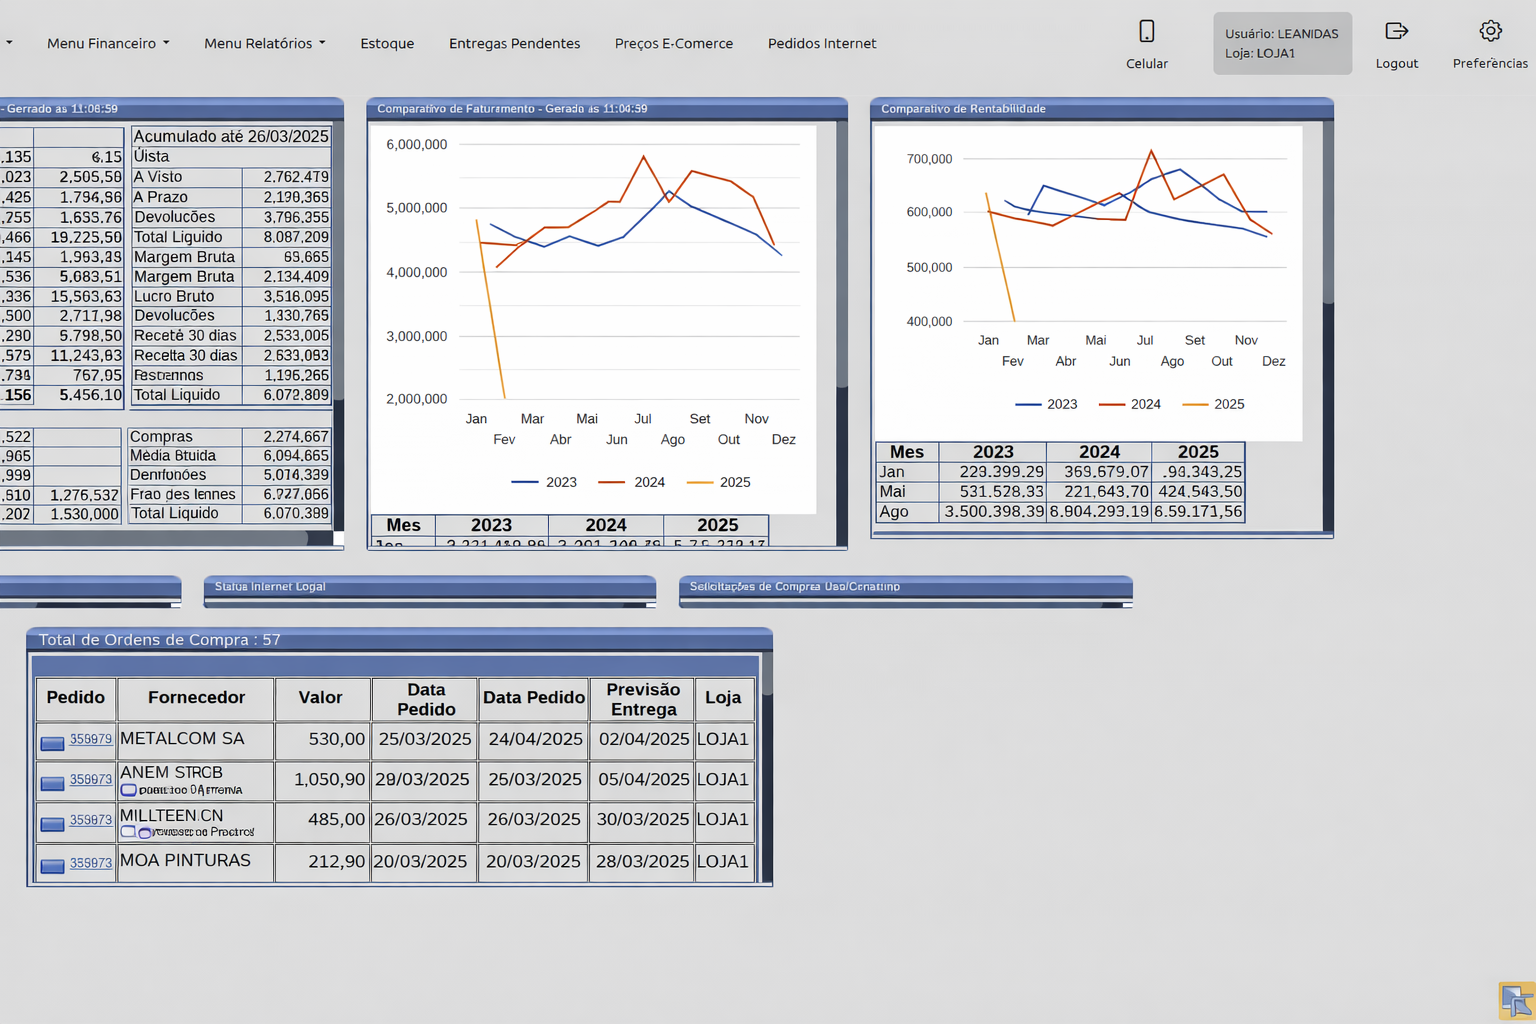
Task: Open the Pedidos Internet link
Action: pyautogui.click(x=821, y=43)
